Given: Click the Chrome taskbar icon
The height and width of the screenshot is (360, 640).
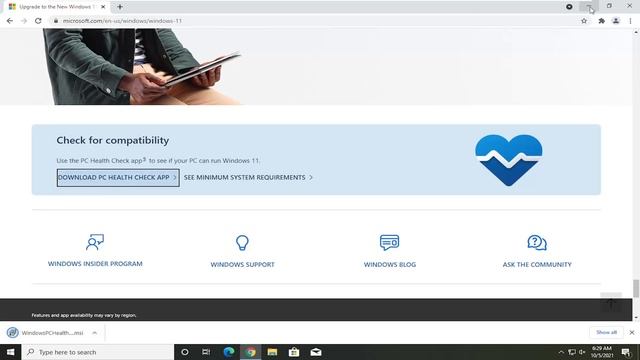Looking at the screenshot, I should pyautogui.click(x=251, y=352).
